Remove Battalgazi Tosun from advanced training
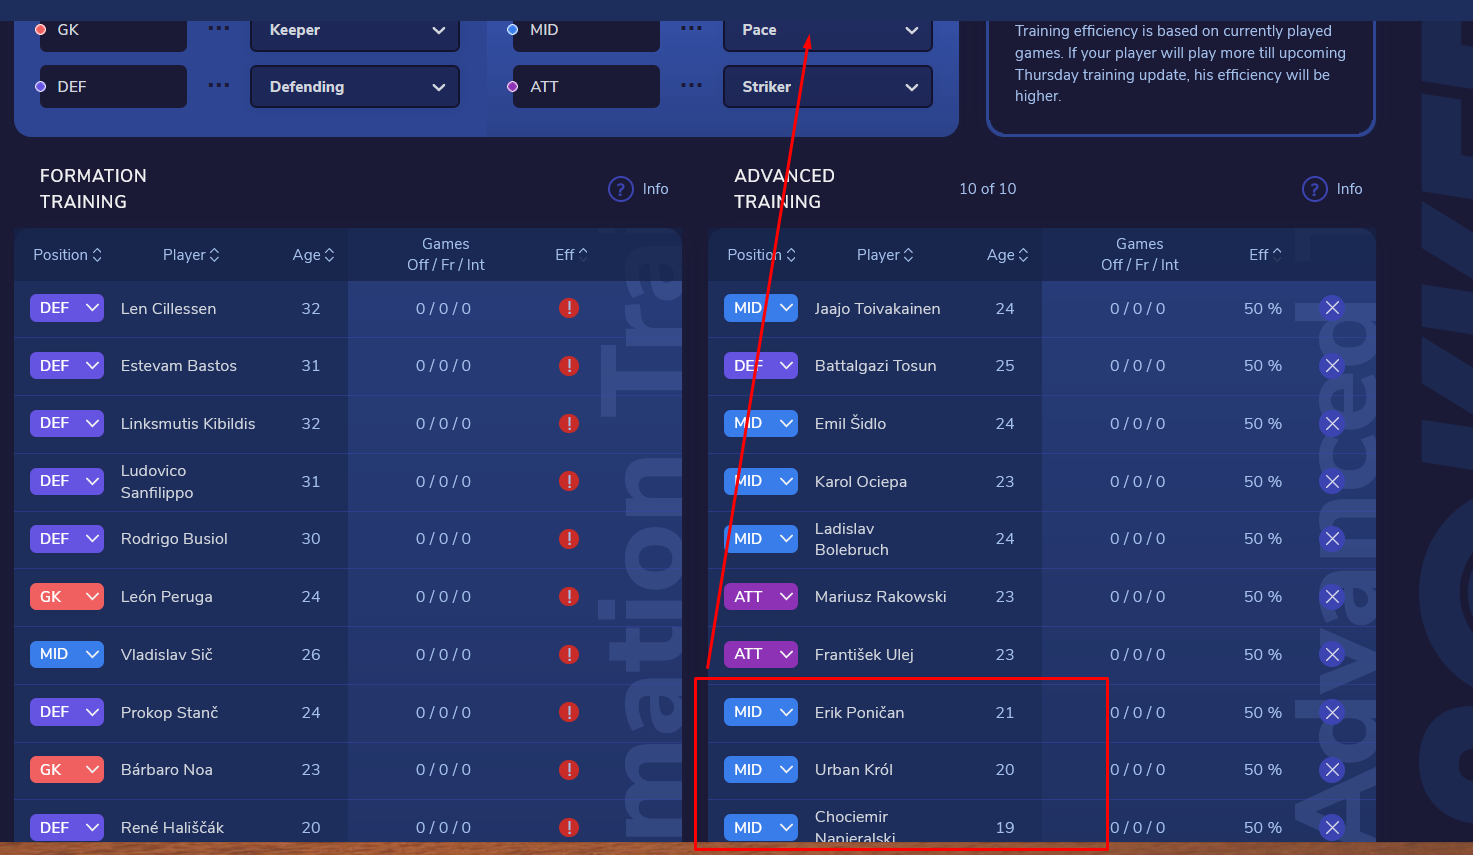The image size is (1473, 855). tap(1332, 366)
